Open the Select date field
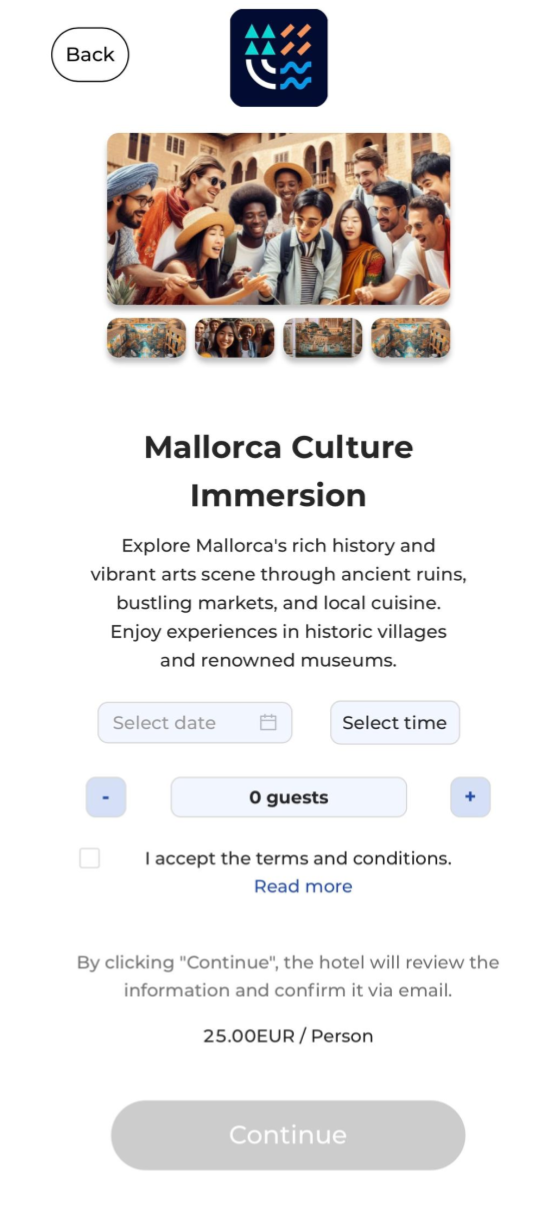 [195, 722]
